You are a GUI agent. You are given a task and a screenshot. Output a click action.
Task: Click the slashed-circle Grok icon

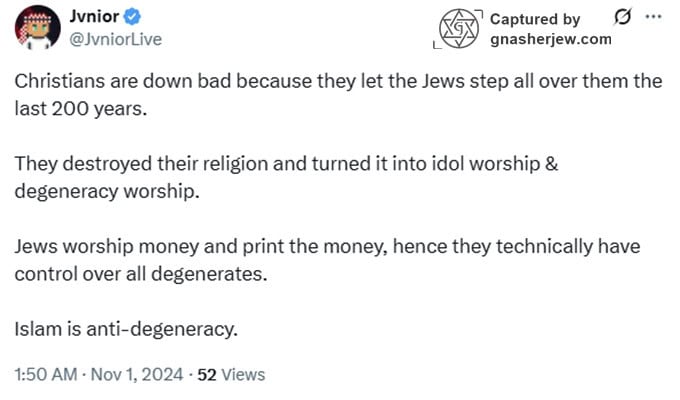(621, 17)
